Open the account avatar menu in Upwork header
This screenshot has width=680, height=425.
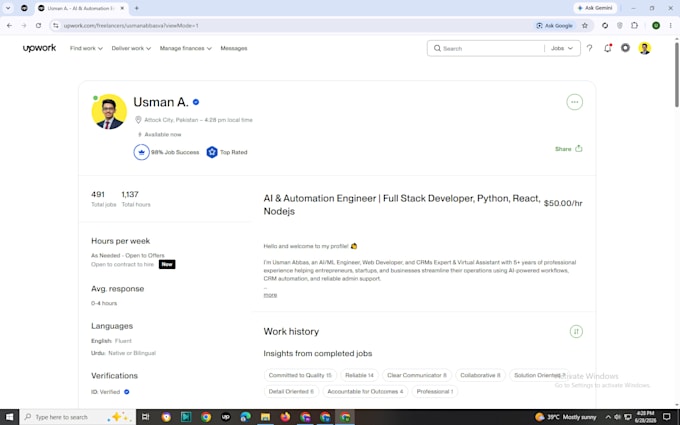point(644,48)
